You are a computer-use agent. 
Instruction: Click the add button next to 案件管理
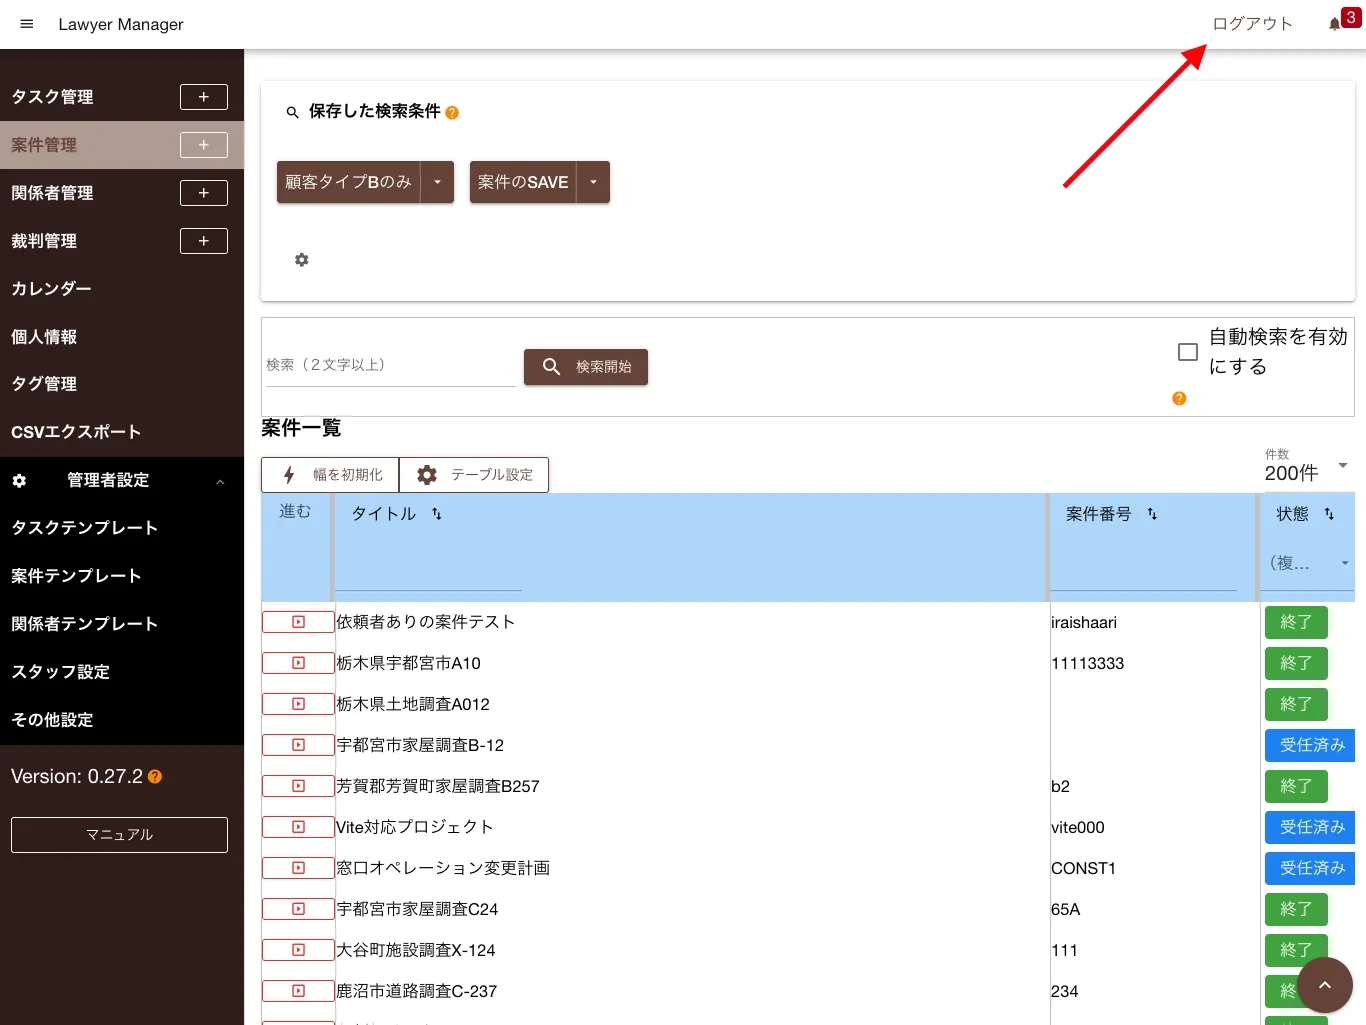click(x=204, y=145)
